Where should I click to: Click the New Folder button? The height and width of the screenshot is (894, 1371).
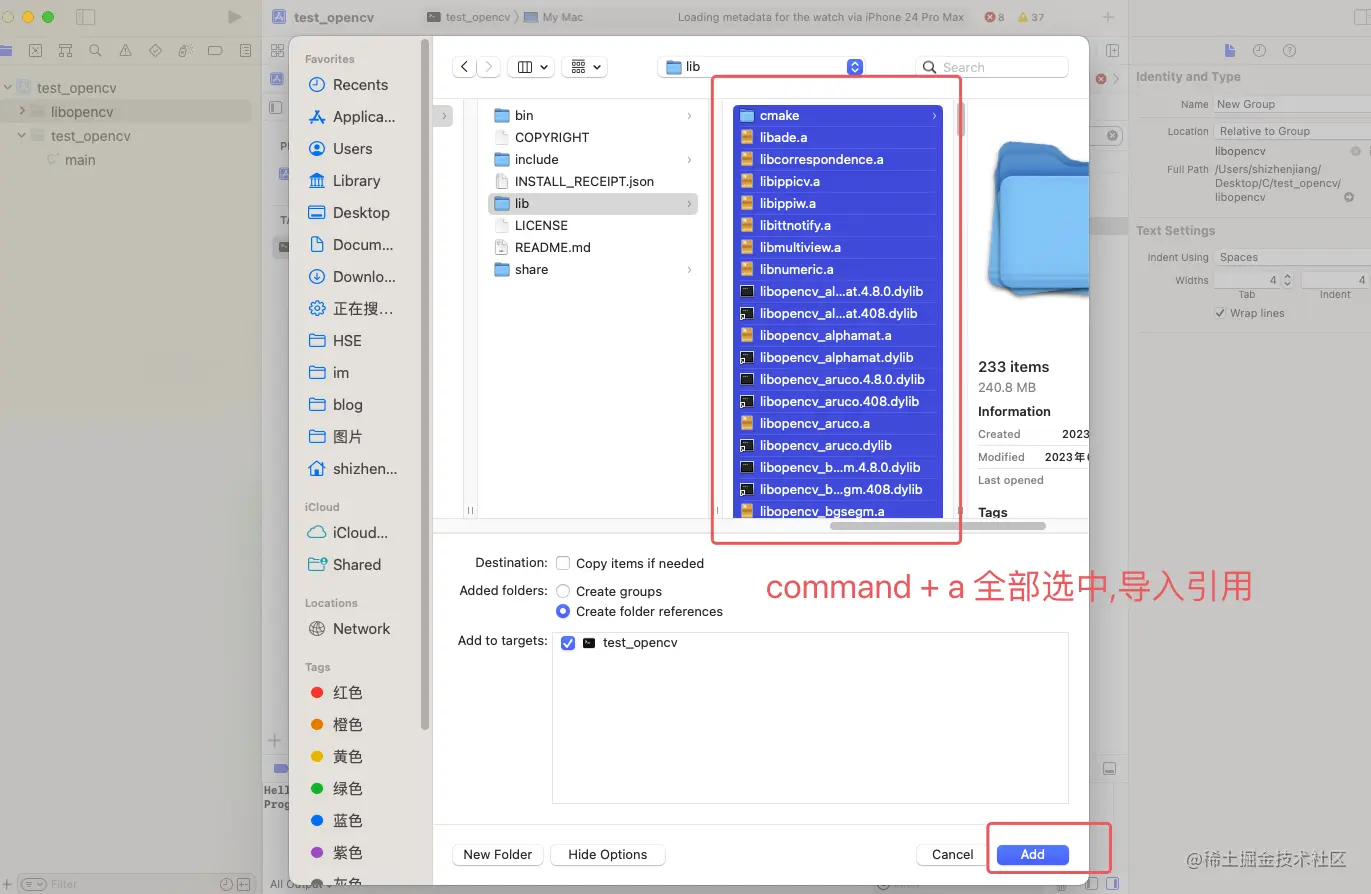[x=498, y=854]
